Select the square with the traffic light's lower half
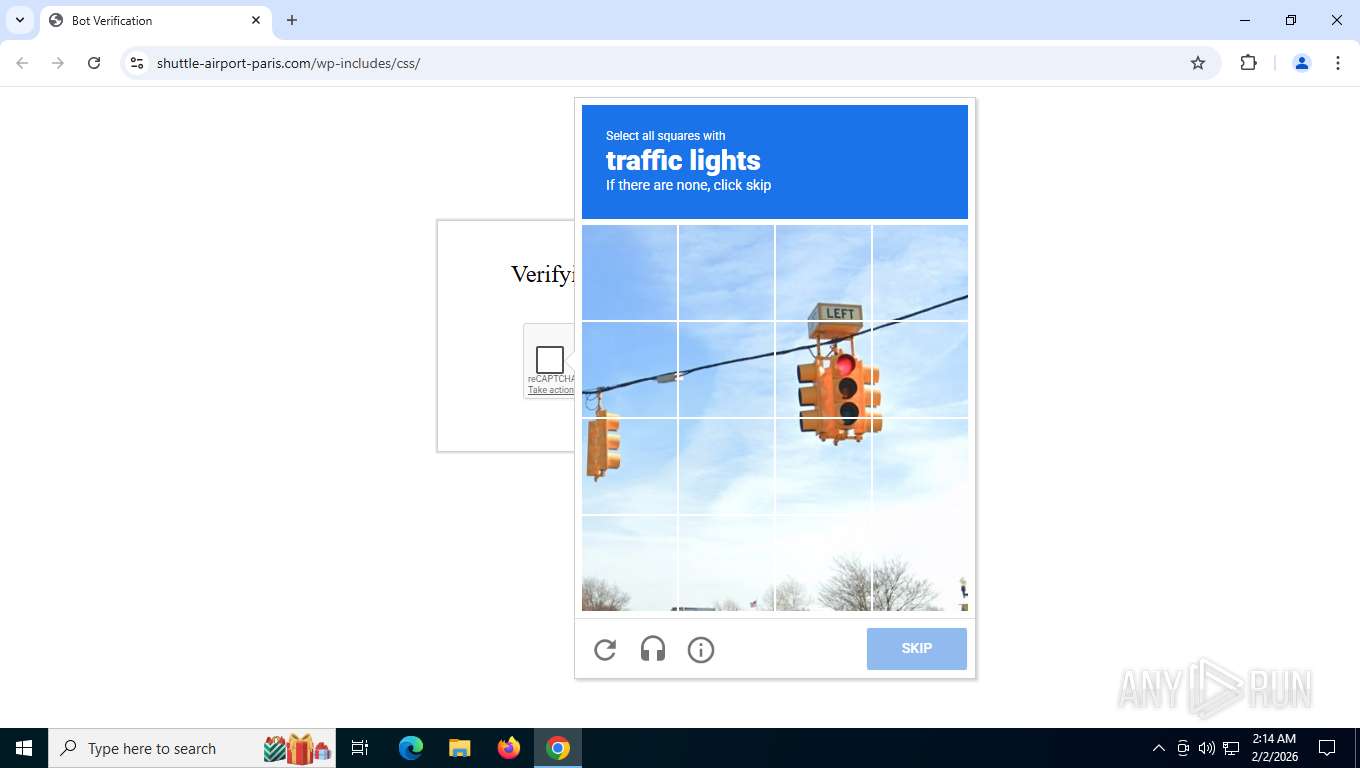 (823, 466)
